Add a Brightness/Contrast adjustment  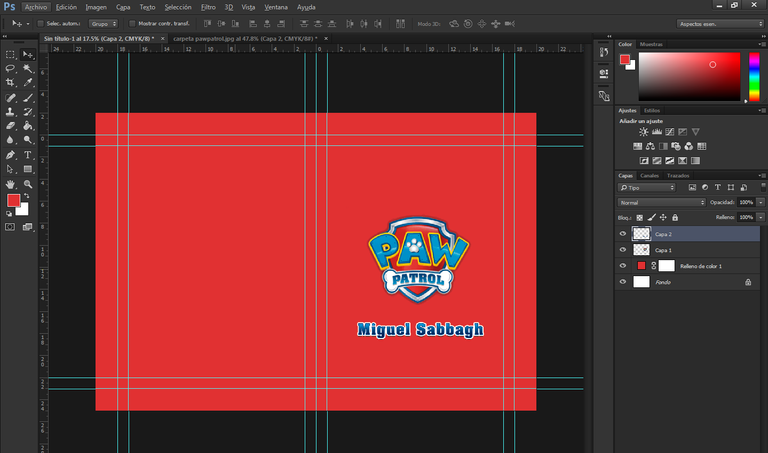[x=644, y=132]
